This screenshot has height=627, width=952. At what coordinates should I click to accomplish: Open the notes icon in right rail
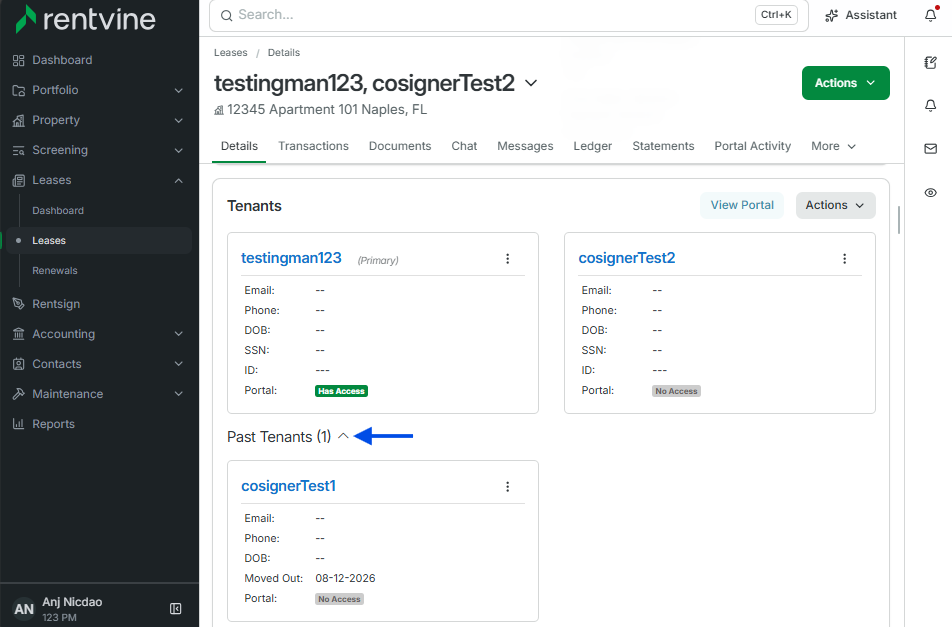930,62
